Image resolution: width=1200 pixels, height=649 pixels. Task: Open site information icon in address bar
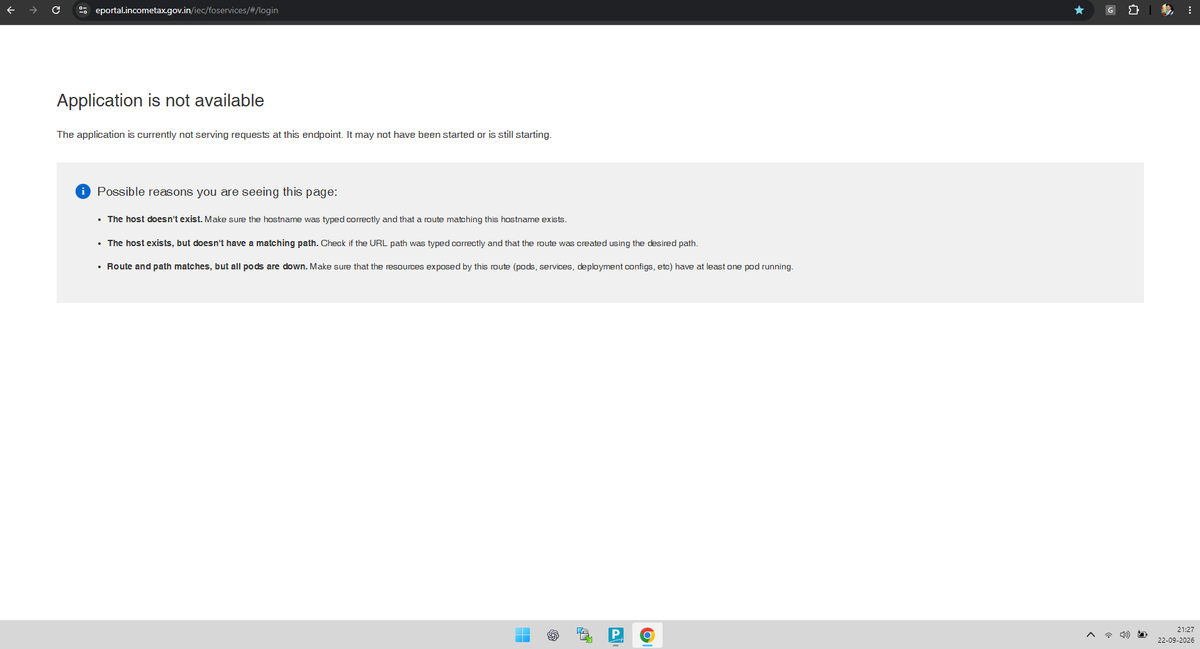(83, 9)
